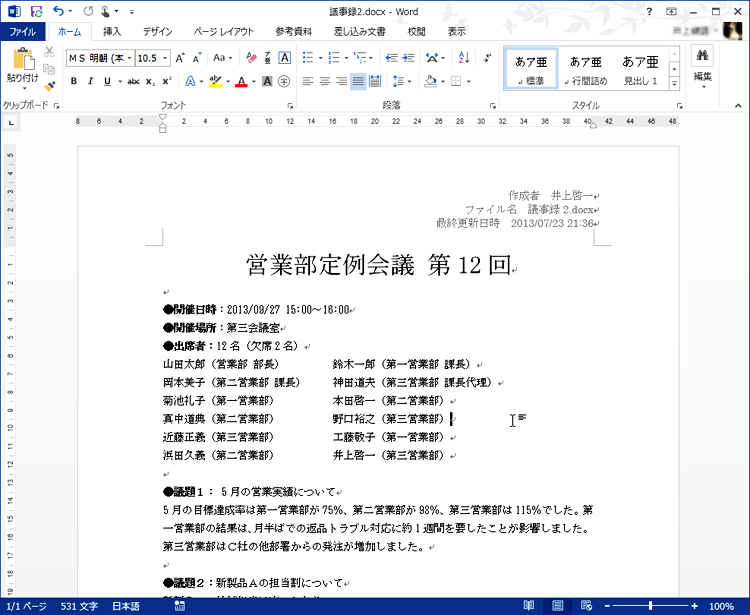
Task: Switch to the ページ レイアウト tab
Action: [223, 32]
